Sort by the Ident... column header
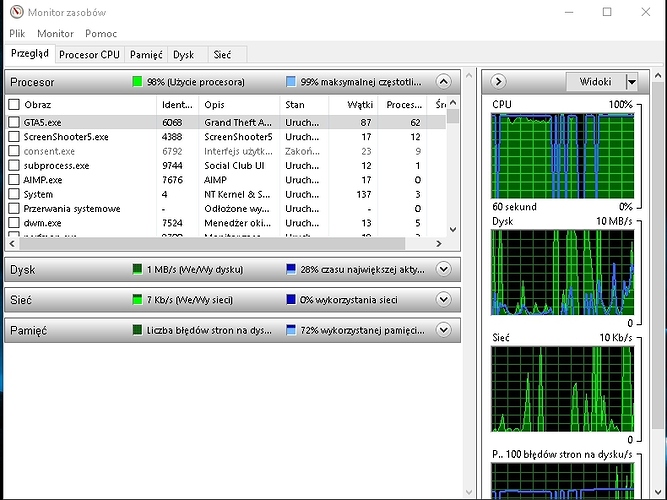This screenshot has width=667, height=500. (x=177, y=104)
